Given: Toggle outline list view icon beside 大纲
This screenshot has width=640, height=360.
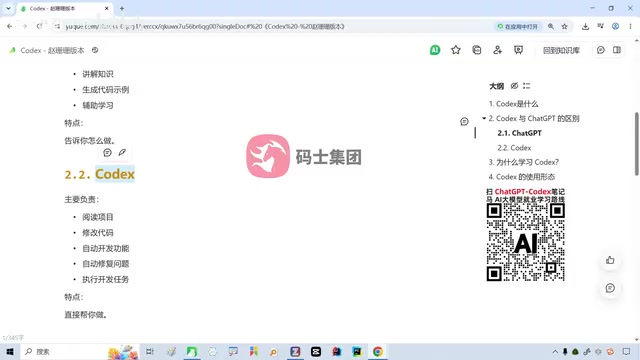Looking at the screenshot, I should click(x=527, y=86).
